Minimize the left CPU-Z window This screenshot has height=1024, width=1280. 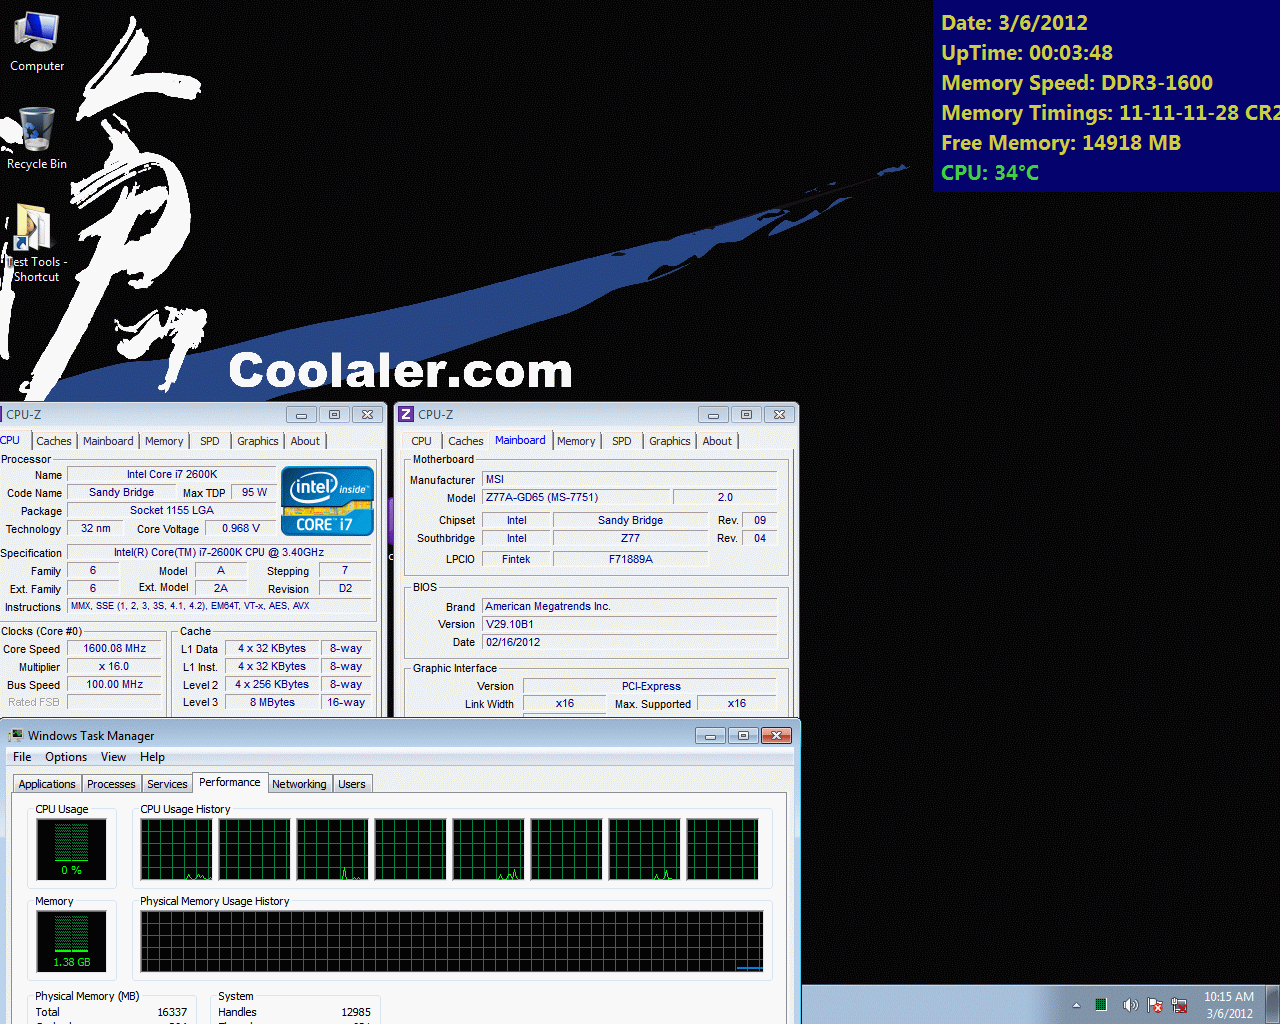click(x=301, y=414)
